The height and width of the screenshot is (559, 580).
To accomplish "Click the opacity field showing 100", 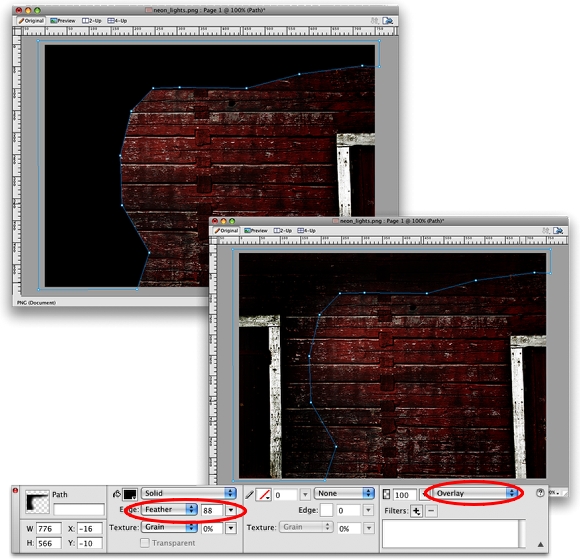I will (405, 495).
